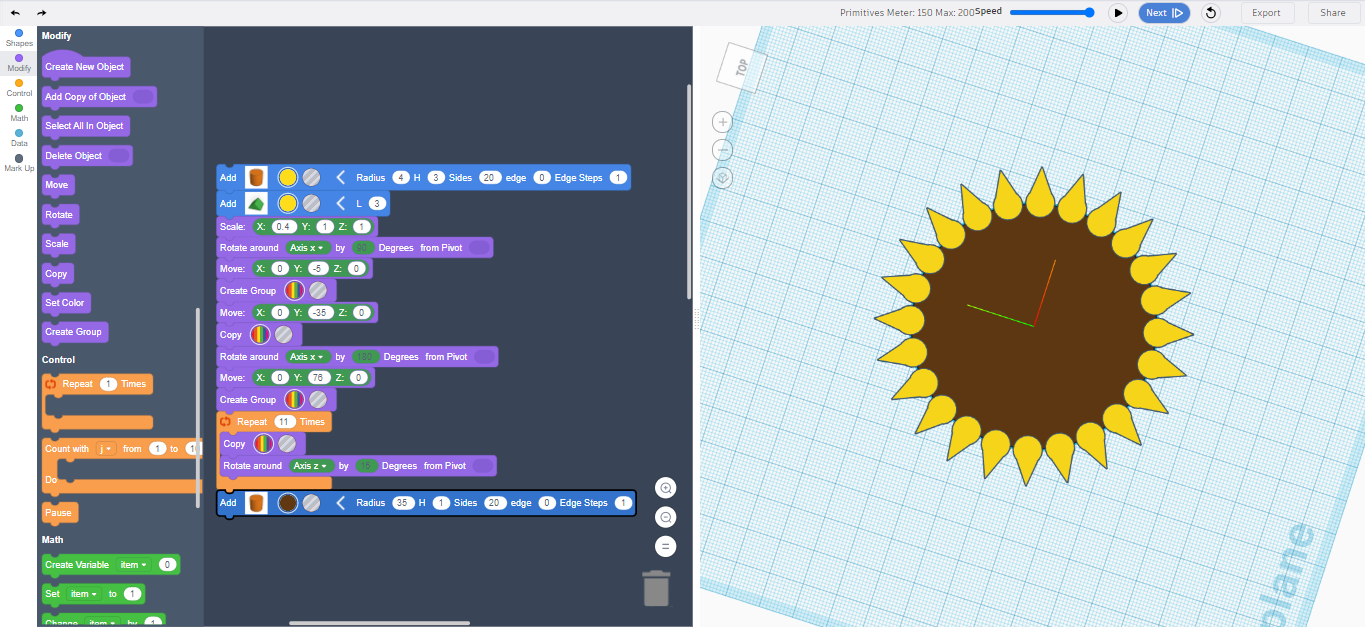
Task: Click the green roof shape icon on L 3 block
Action: (257, 204)
